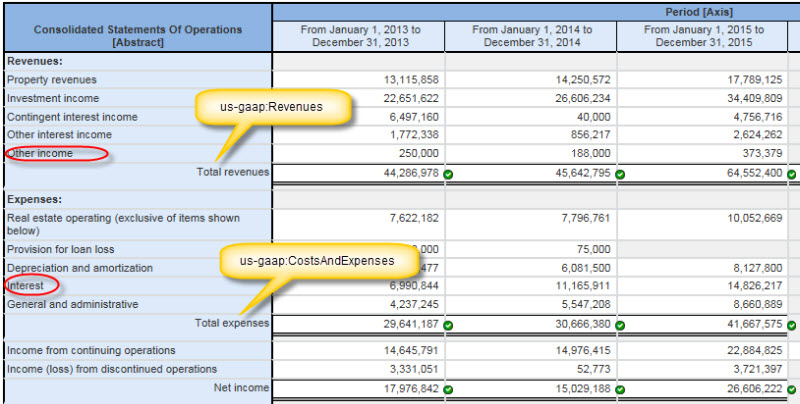The image size is (800, 404).
Task: Select the Period [Axis] header
Action: tap(698, 12)
